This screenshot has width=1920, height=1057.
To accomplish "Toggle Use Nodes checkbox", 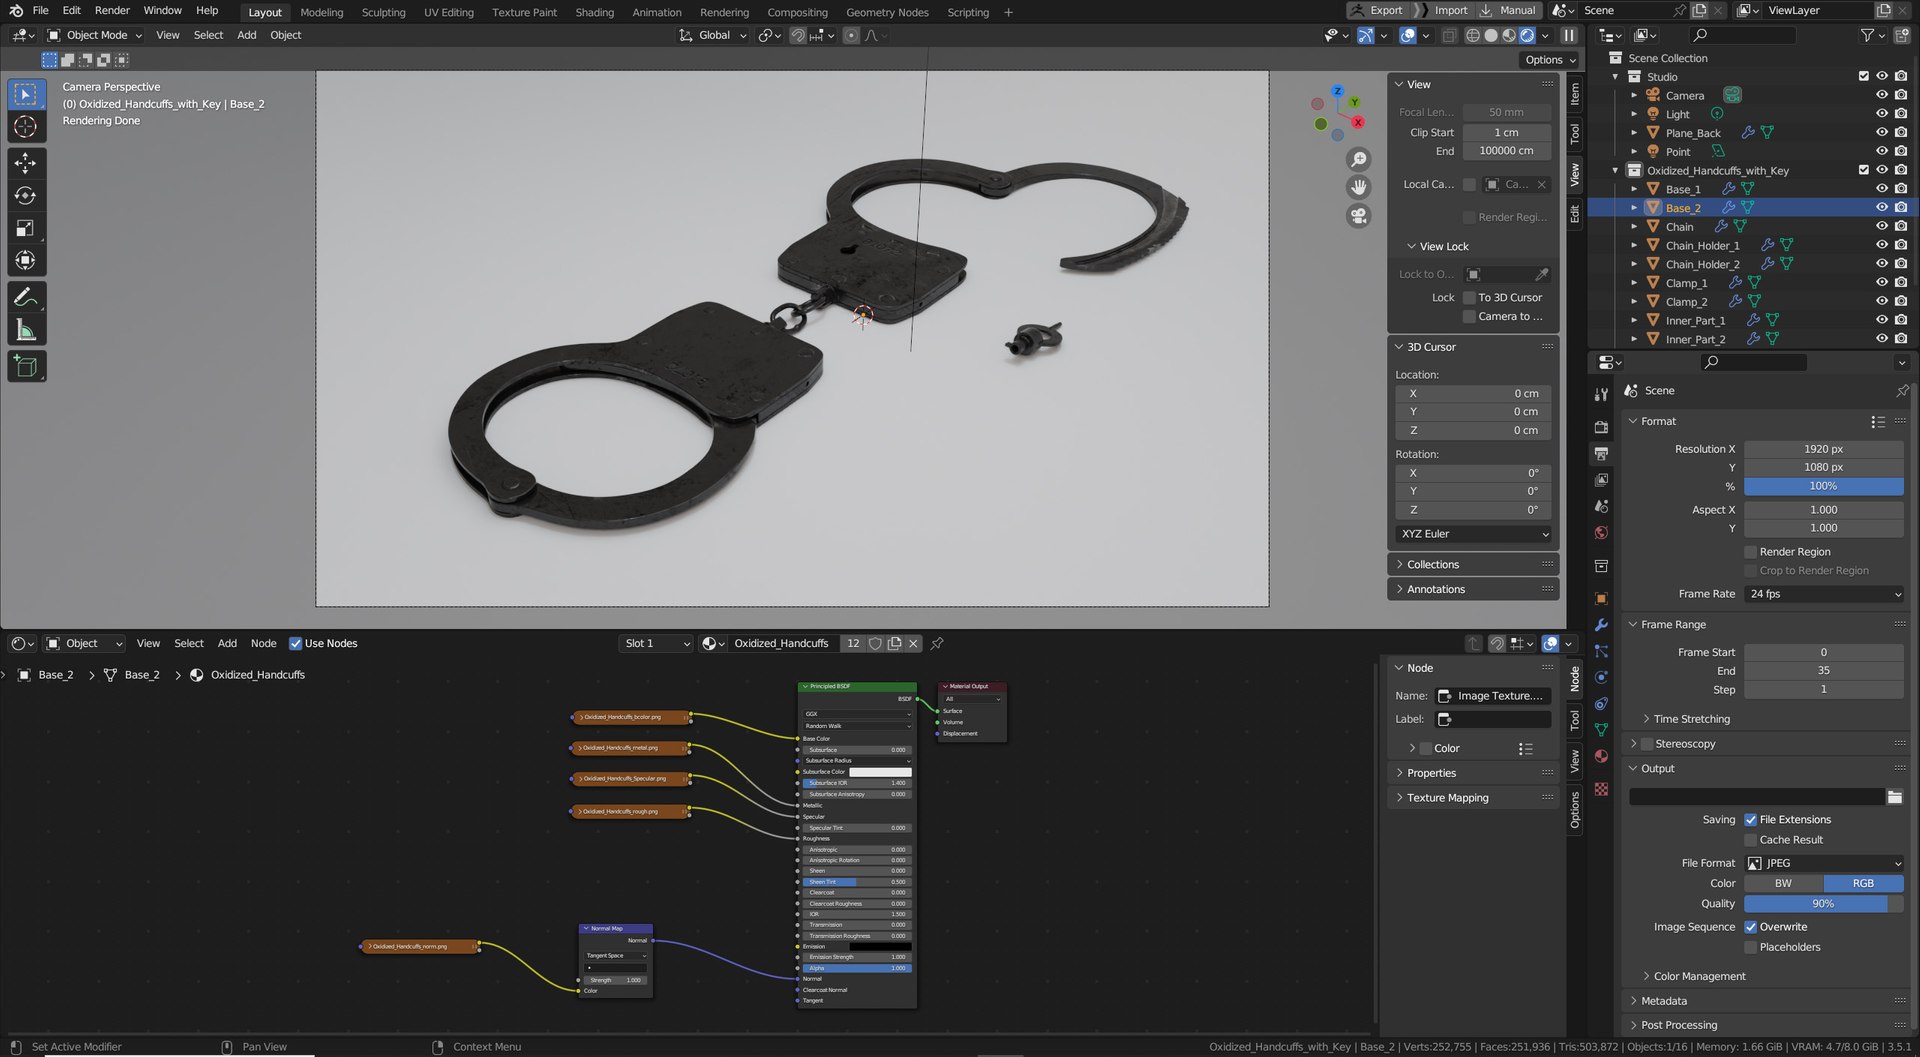I will tap(295, 644).
